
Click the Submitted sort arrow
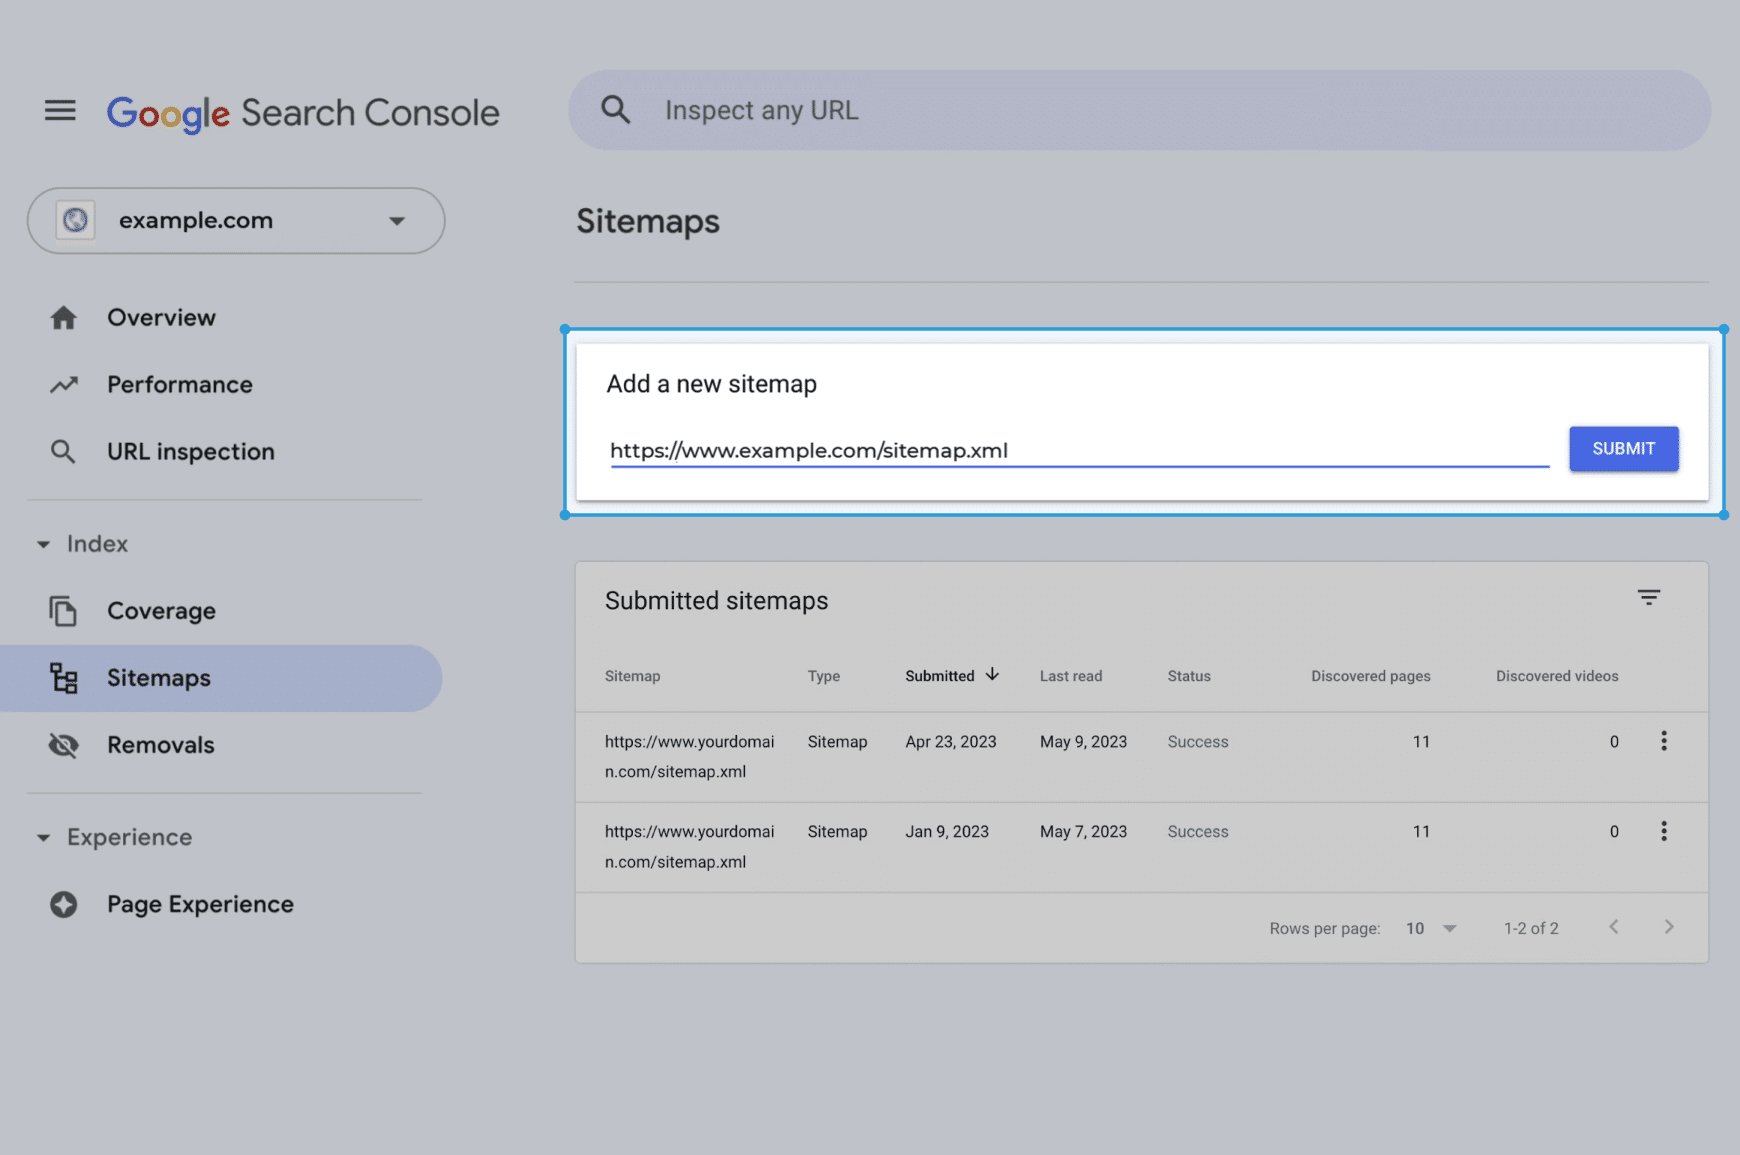[992, 675]
